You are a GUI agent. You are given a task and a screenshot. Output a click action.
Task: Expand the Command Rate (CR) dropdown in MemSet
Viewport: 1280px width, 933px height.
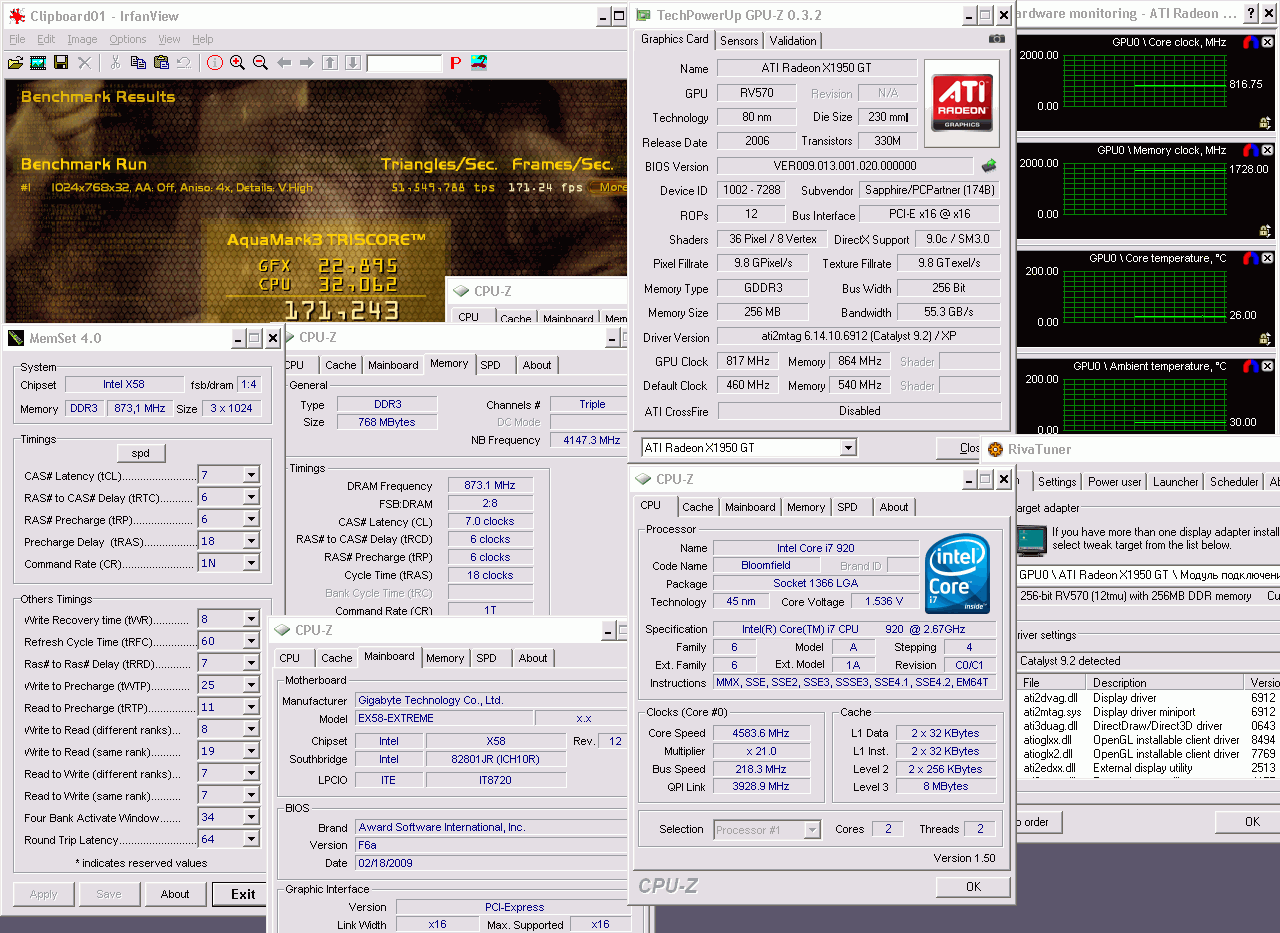251,563
